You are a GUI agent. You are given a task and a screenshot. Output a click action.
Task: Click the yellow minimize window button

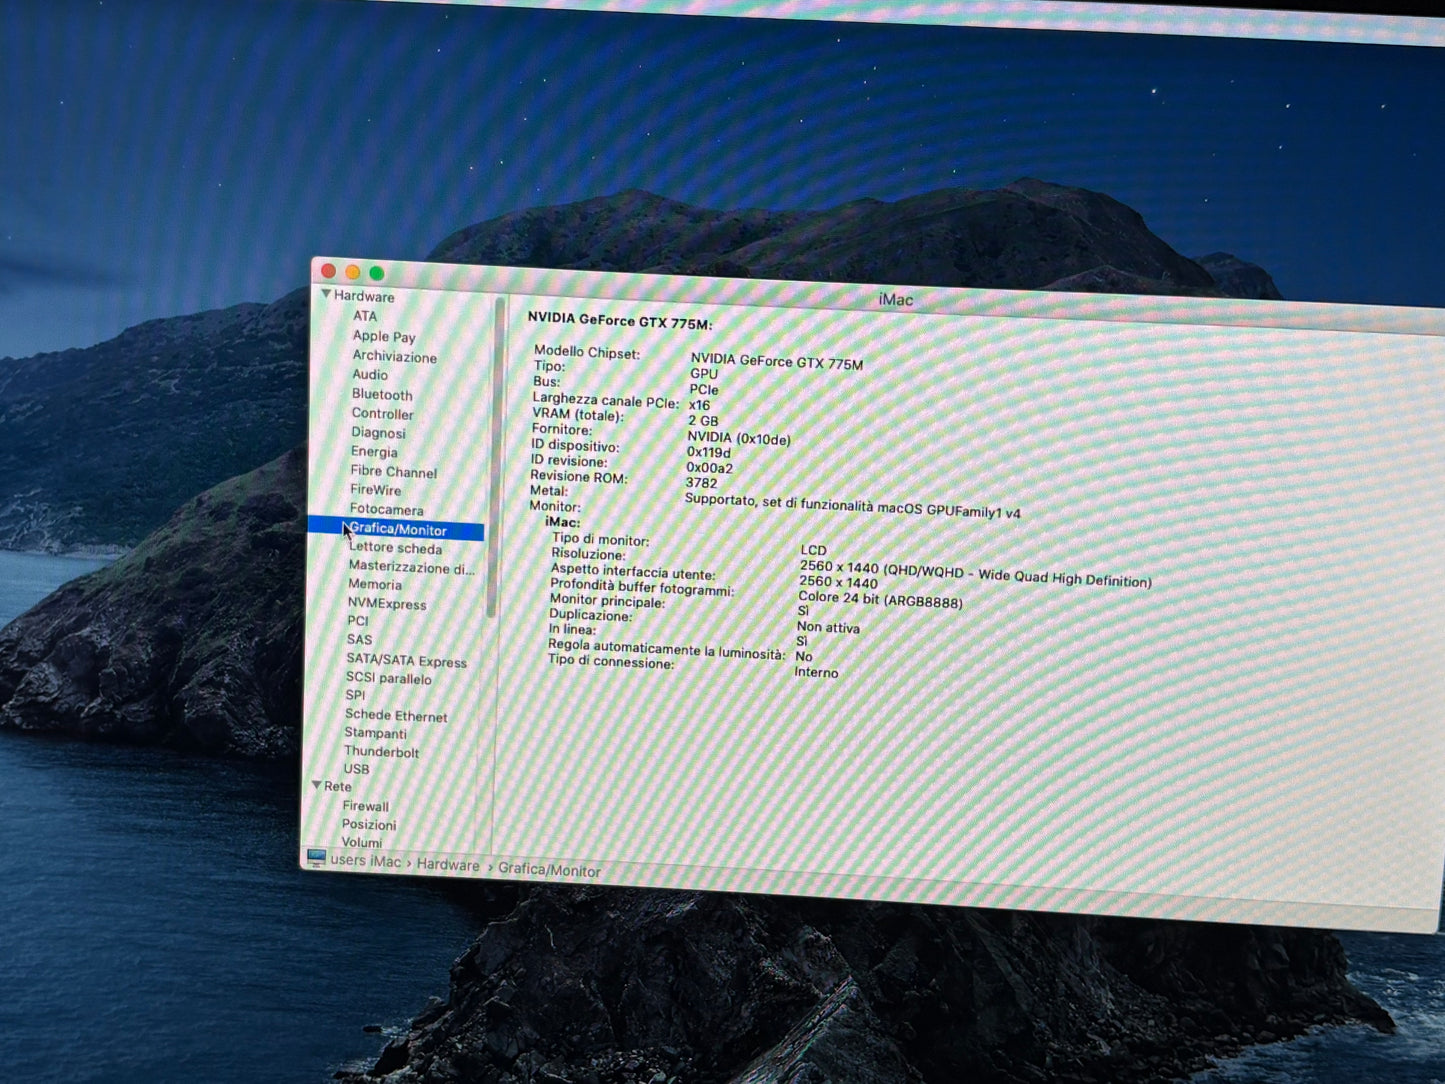352,272
